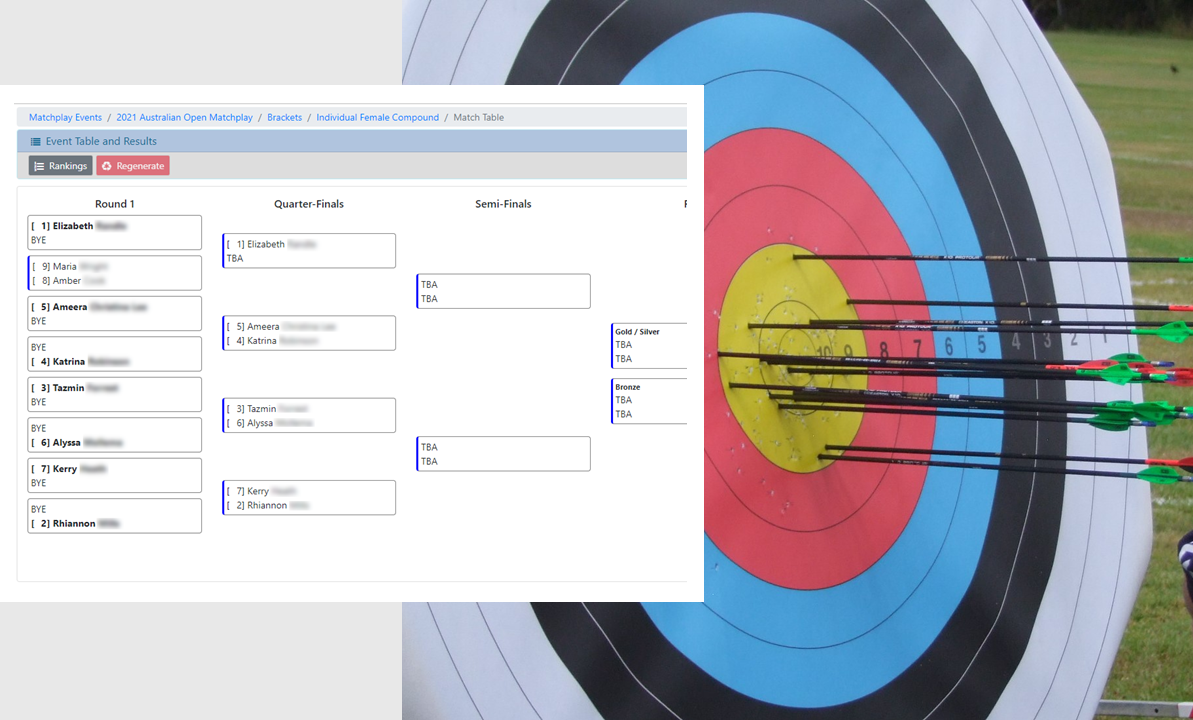1193x720 pixels.
Task: Open the Round 1 Maria vs Amber match
Action: (115, 274)
